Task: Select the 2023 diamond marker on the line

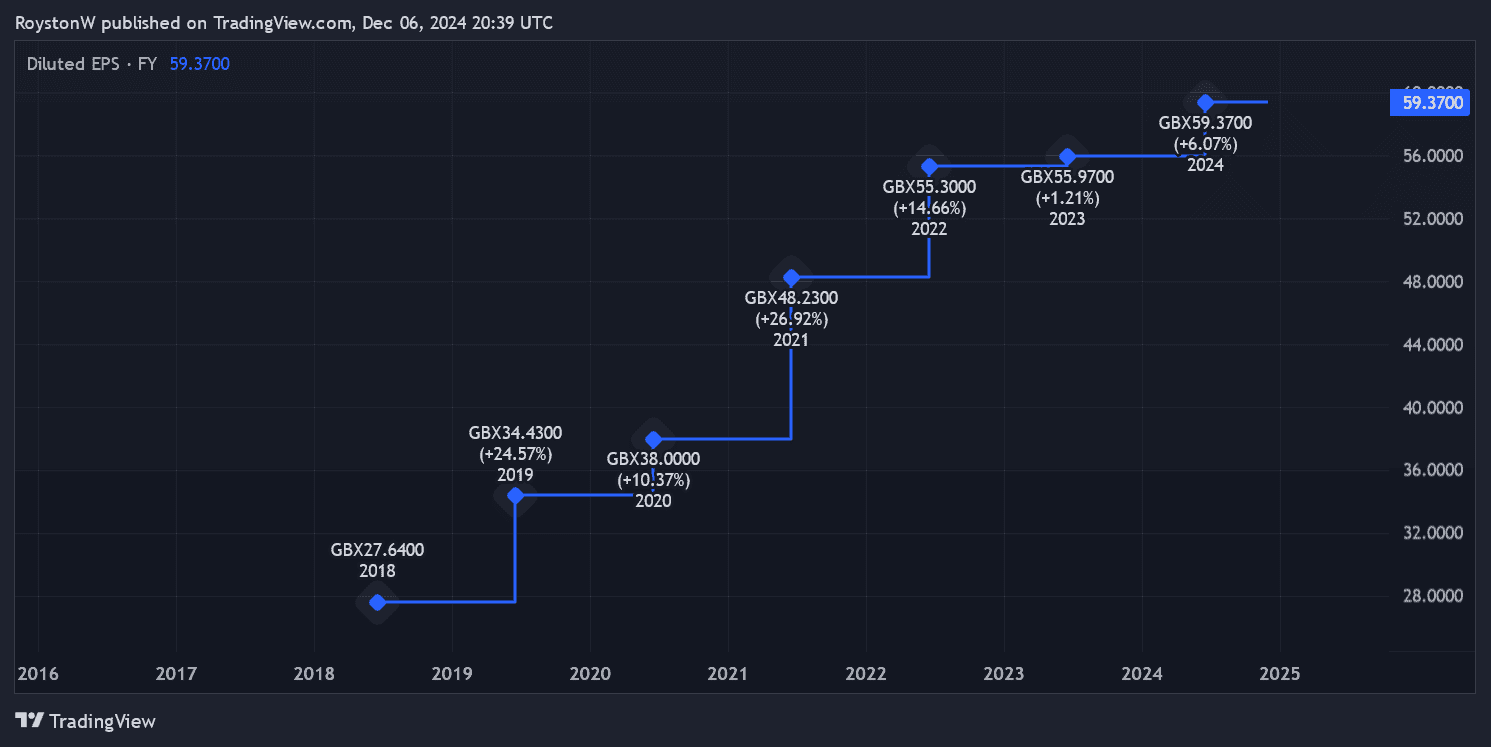Action: [1067, 156]
